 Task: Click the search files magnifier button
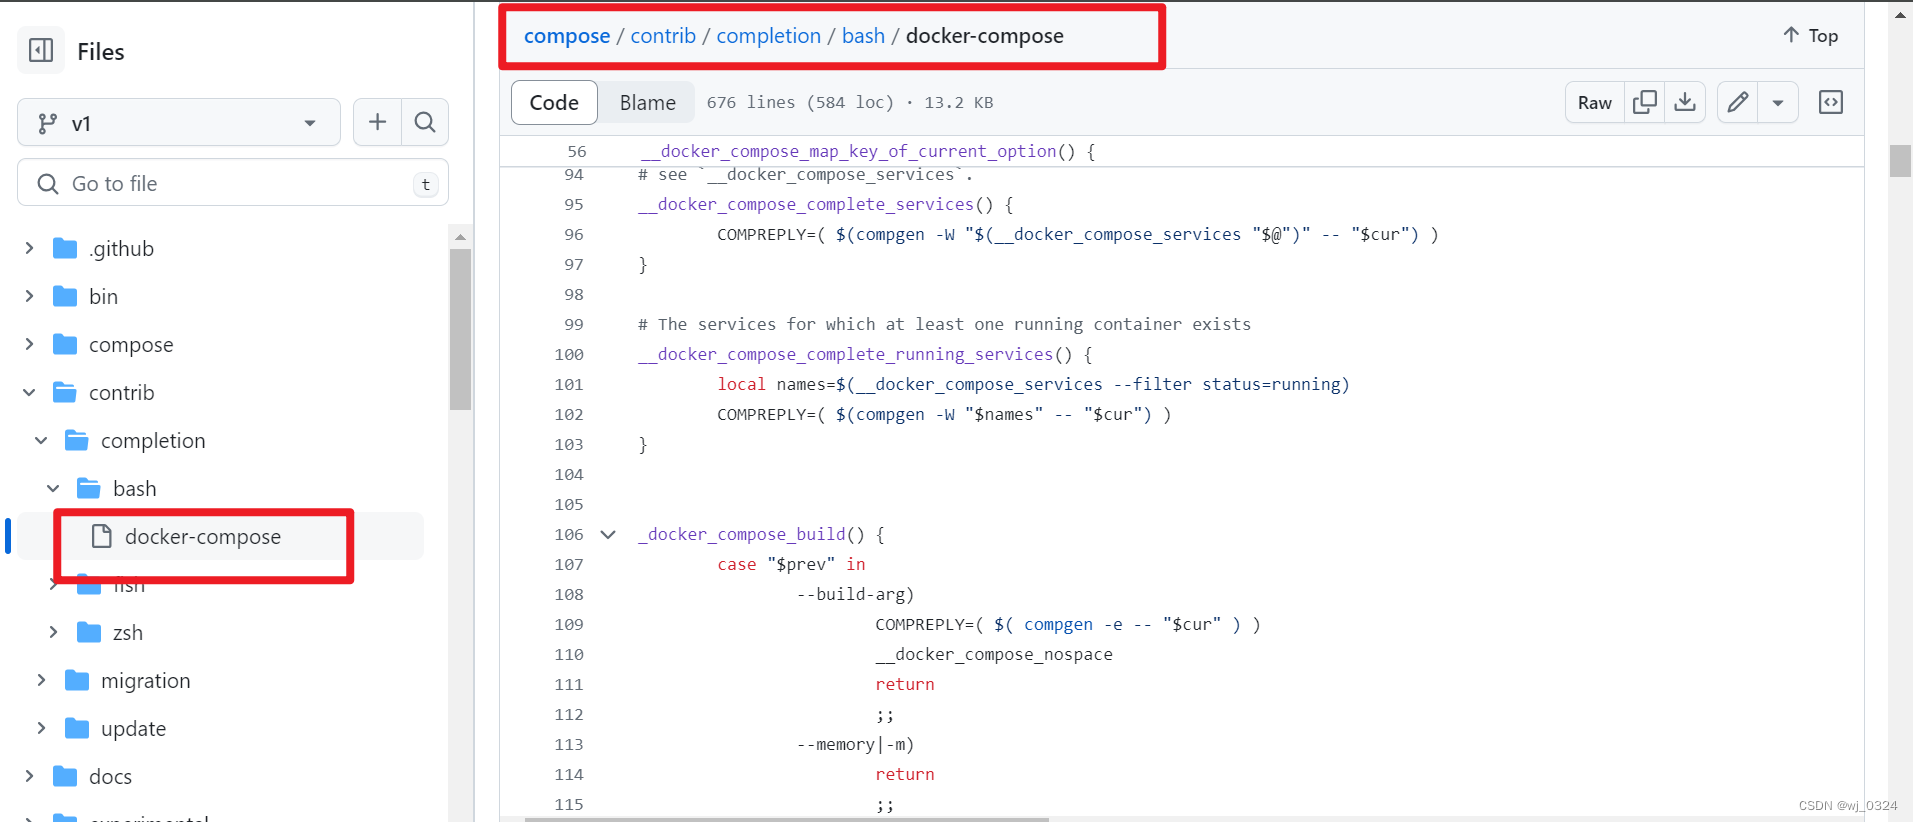[425, 122]
